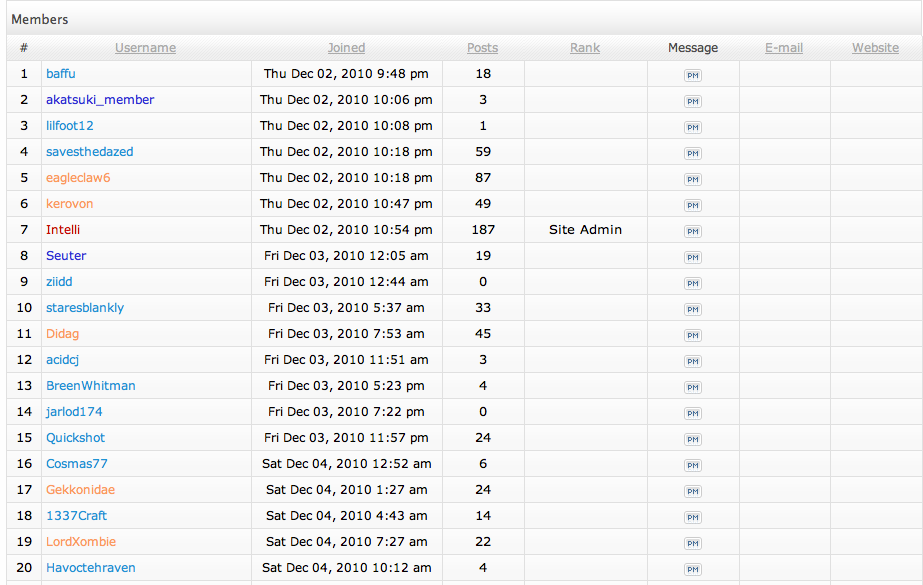Click the Website column header

coord(875,48)
